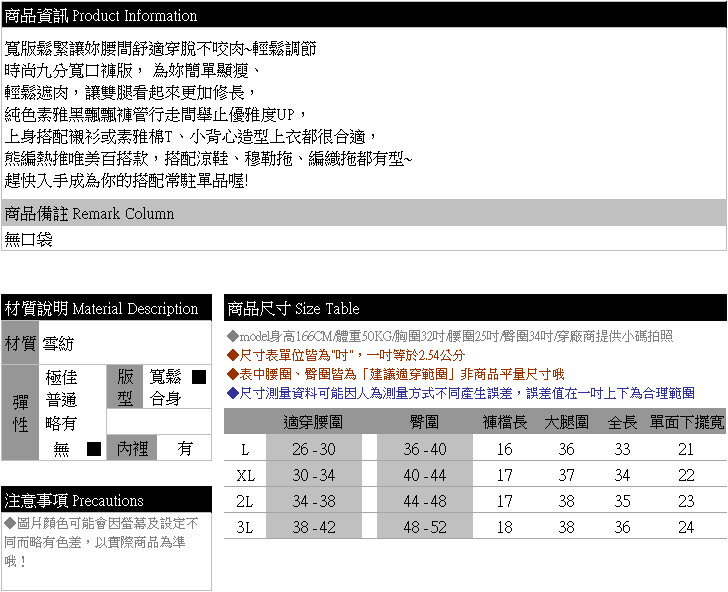Click the 商品資訊 Product Information header
Viewport: 728px width, 592px height.
click(x=364, y=15)
